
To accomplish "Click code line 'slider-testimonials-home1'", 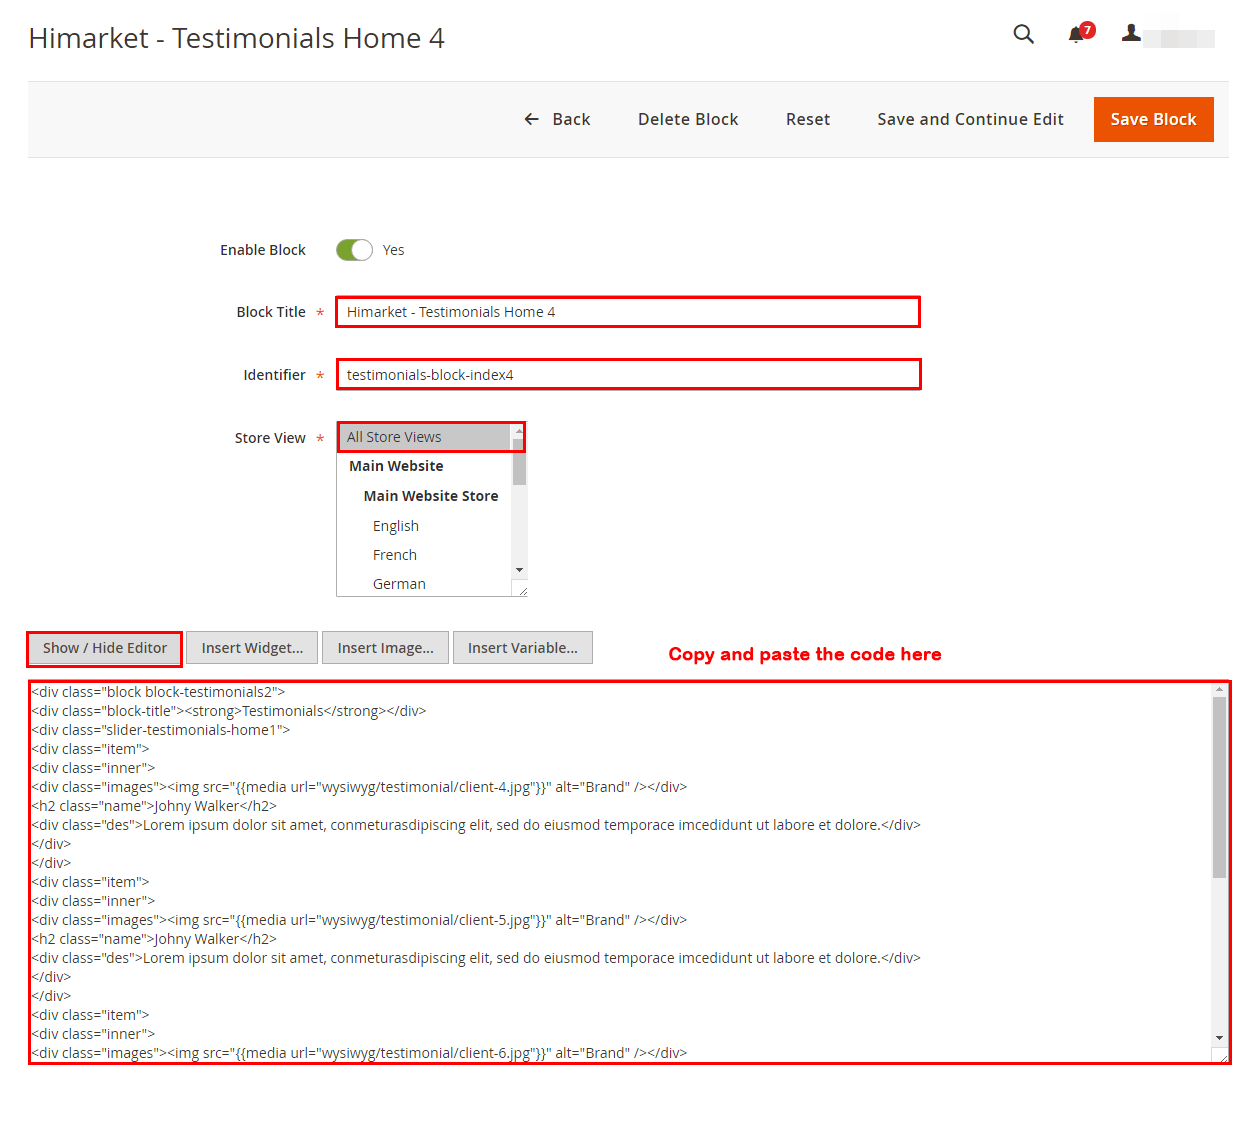I will pos(161,730).
